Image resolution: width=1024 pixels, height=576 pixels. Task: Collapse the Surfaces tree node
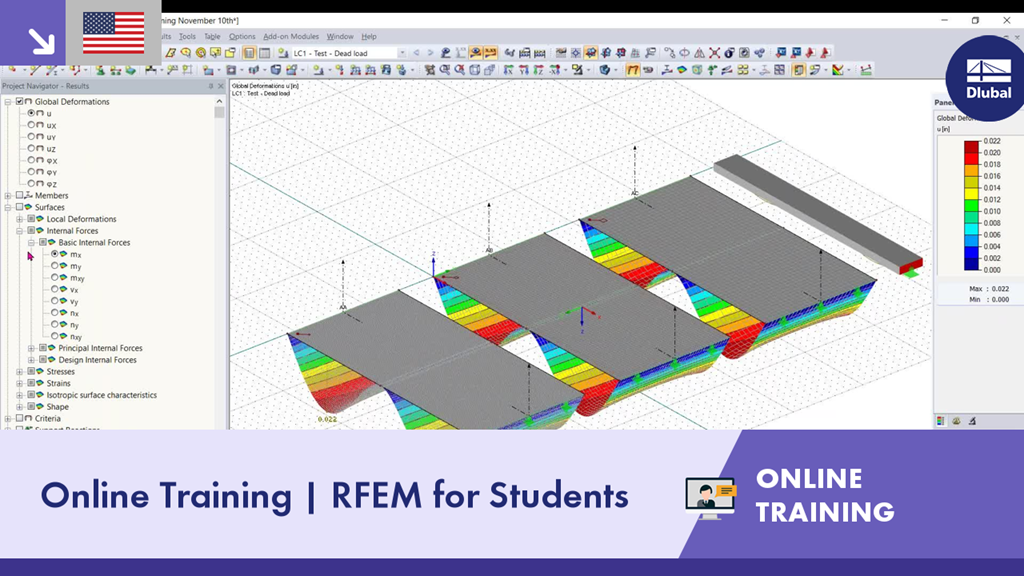tap(8, 208)
